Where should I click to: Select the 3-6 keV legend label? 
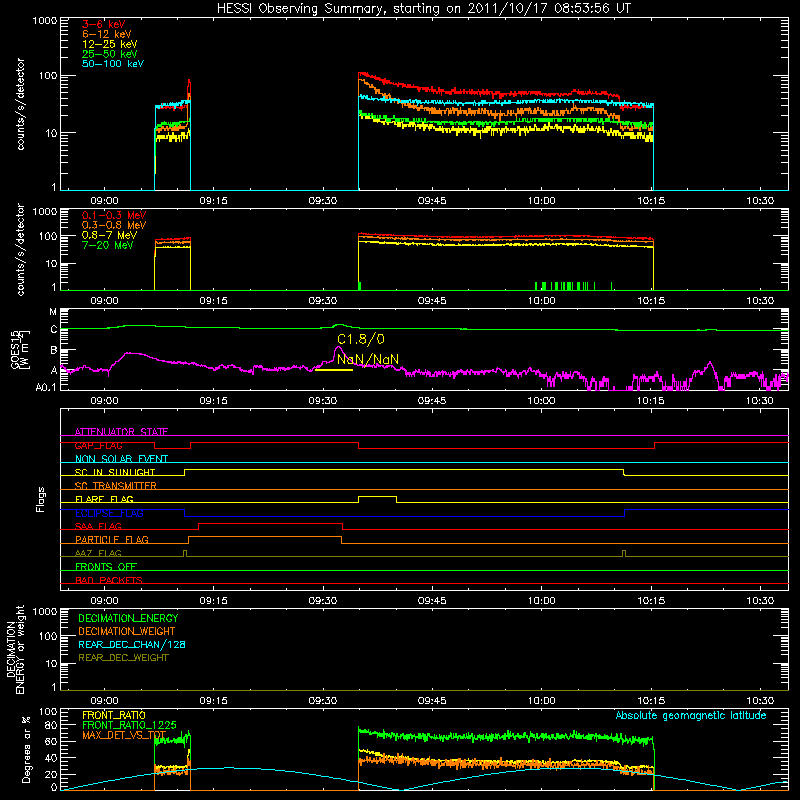104,24
